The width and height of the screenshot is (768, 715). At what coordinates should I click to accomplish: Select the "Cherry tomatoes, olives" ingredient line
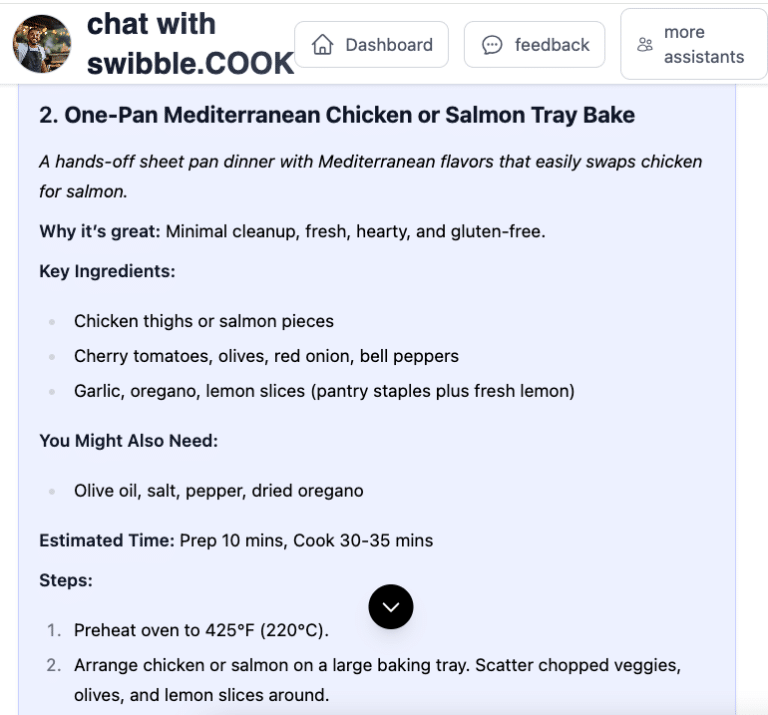[x=266, y=356]
